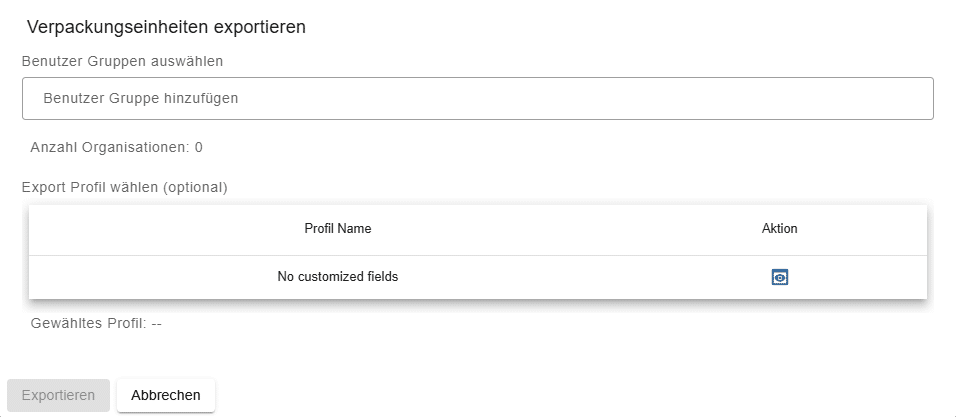Select the No customized fields profile row
Screen dimensions: 956x417
coord(338,277)
